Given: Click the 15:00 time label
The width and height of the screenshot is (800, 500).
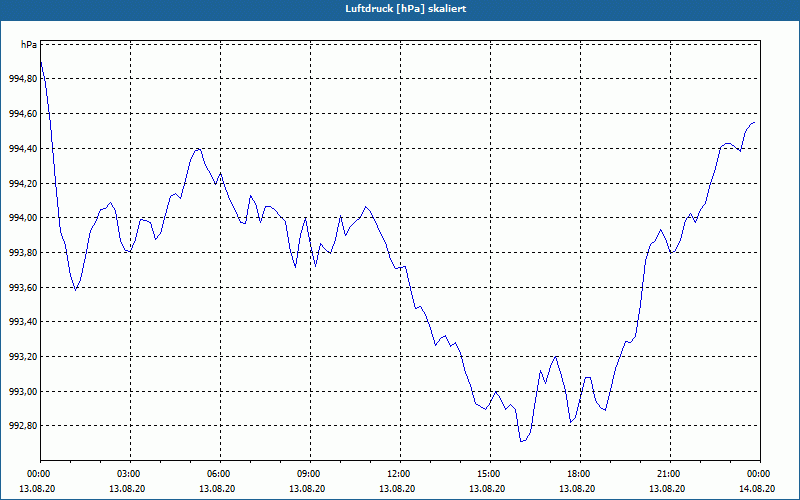Looking at the screenshot, I should [x=490, y=474].
